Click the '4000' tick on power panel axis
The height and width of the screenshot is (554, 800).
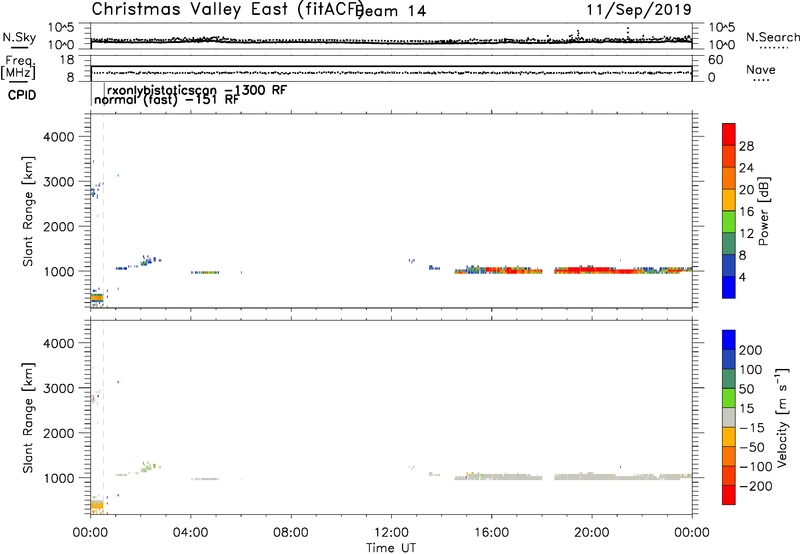(x=59, y=137)
